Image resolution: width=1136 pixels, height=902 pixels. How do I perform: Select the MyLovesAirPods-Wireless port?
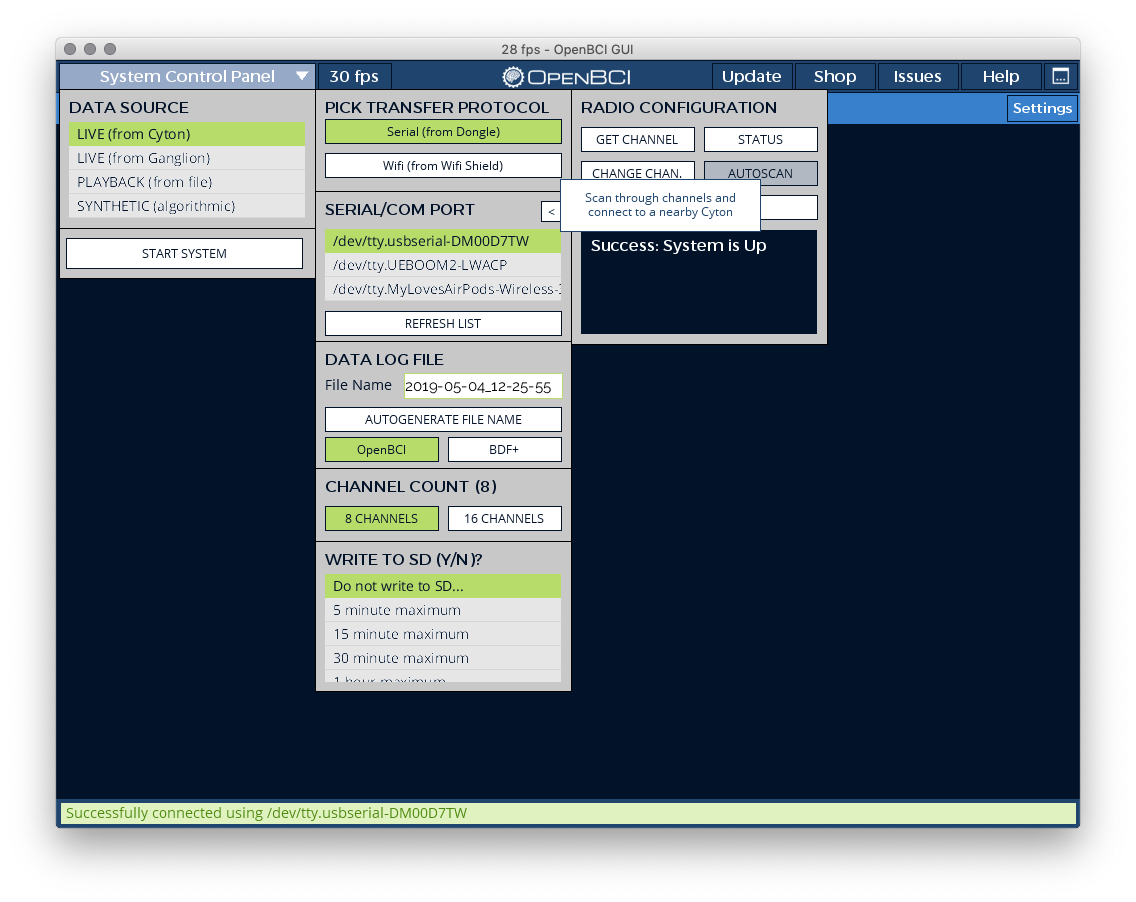443,289
